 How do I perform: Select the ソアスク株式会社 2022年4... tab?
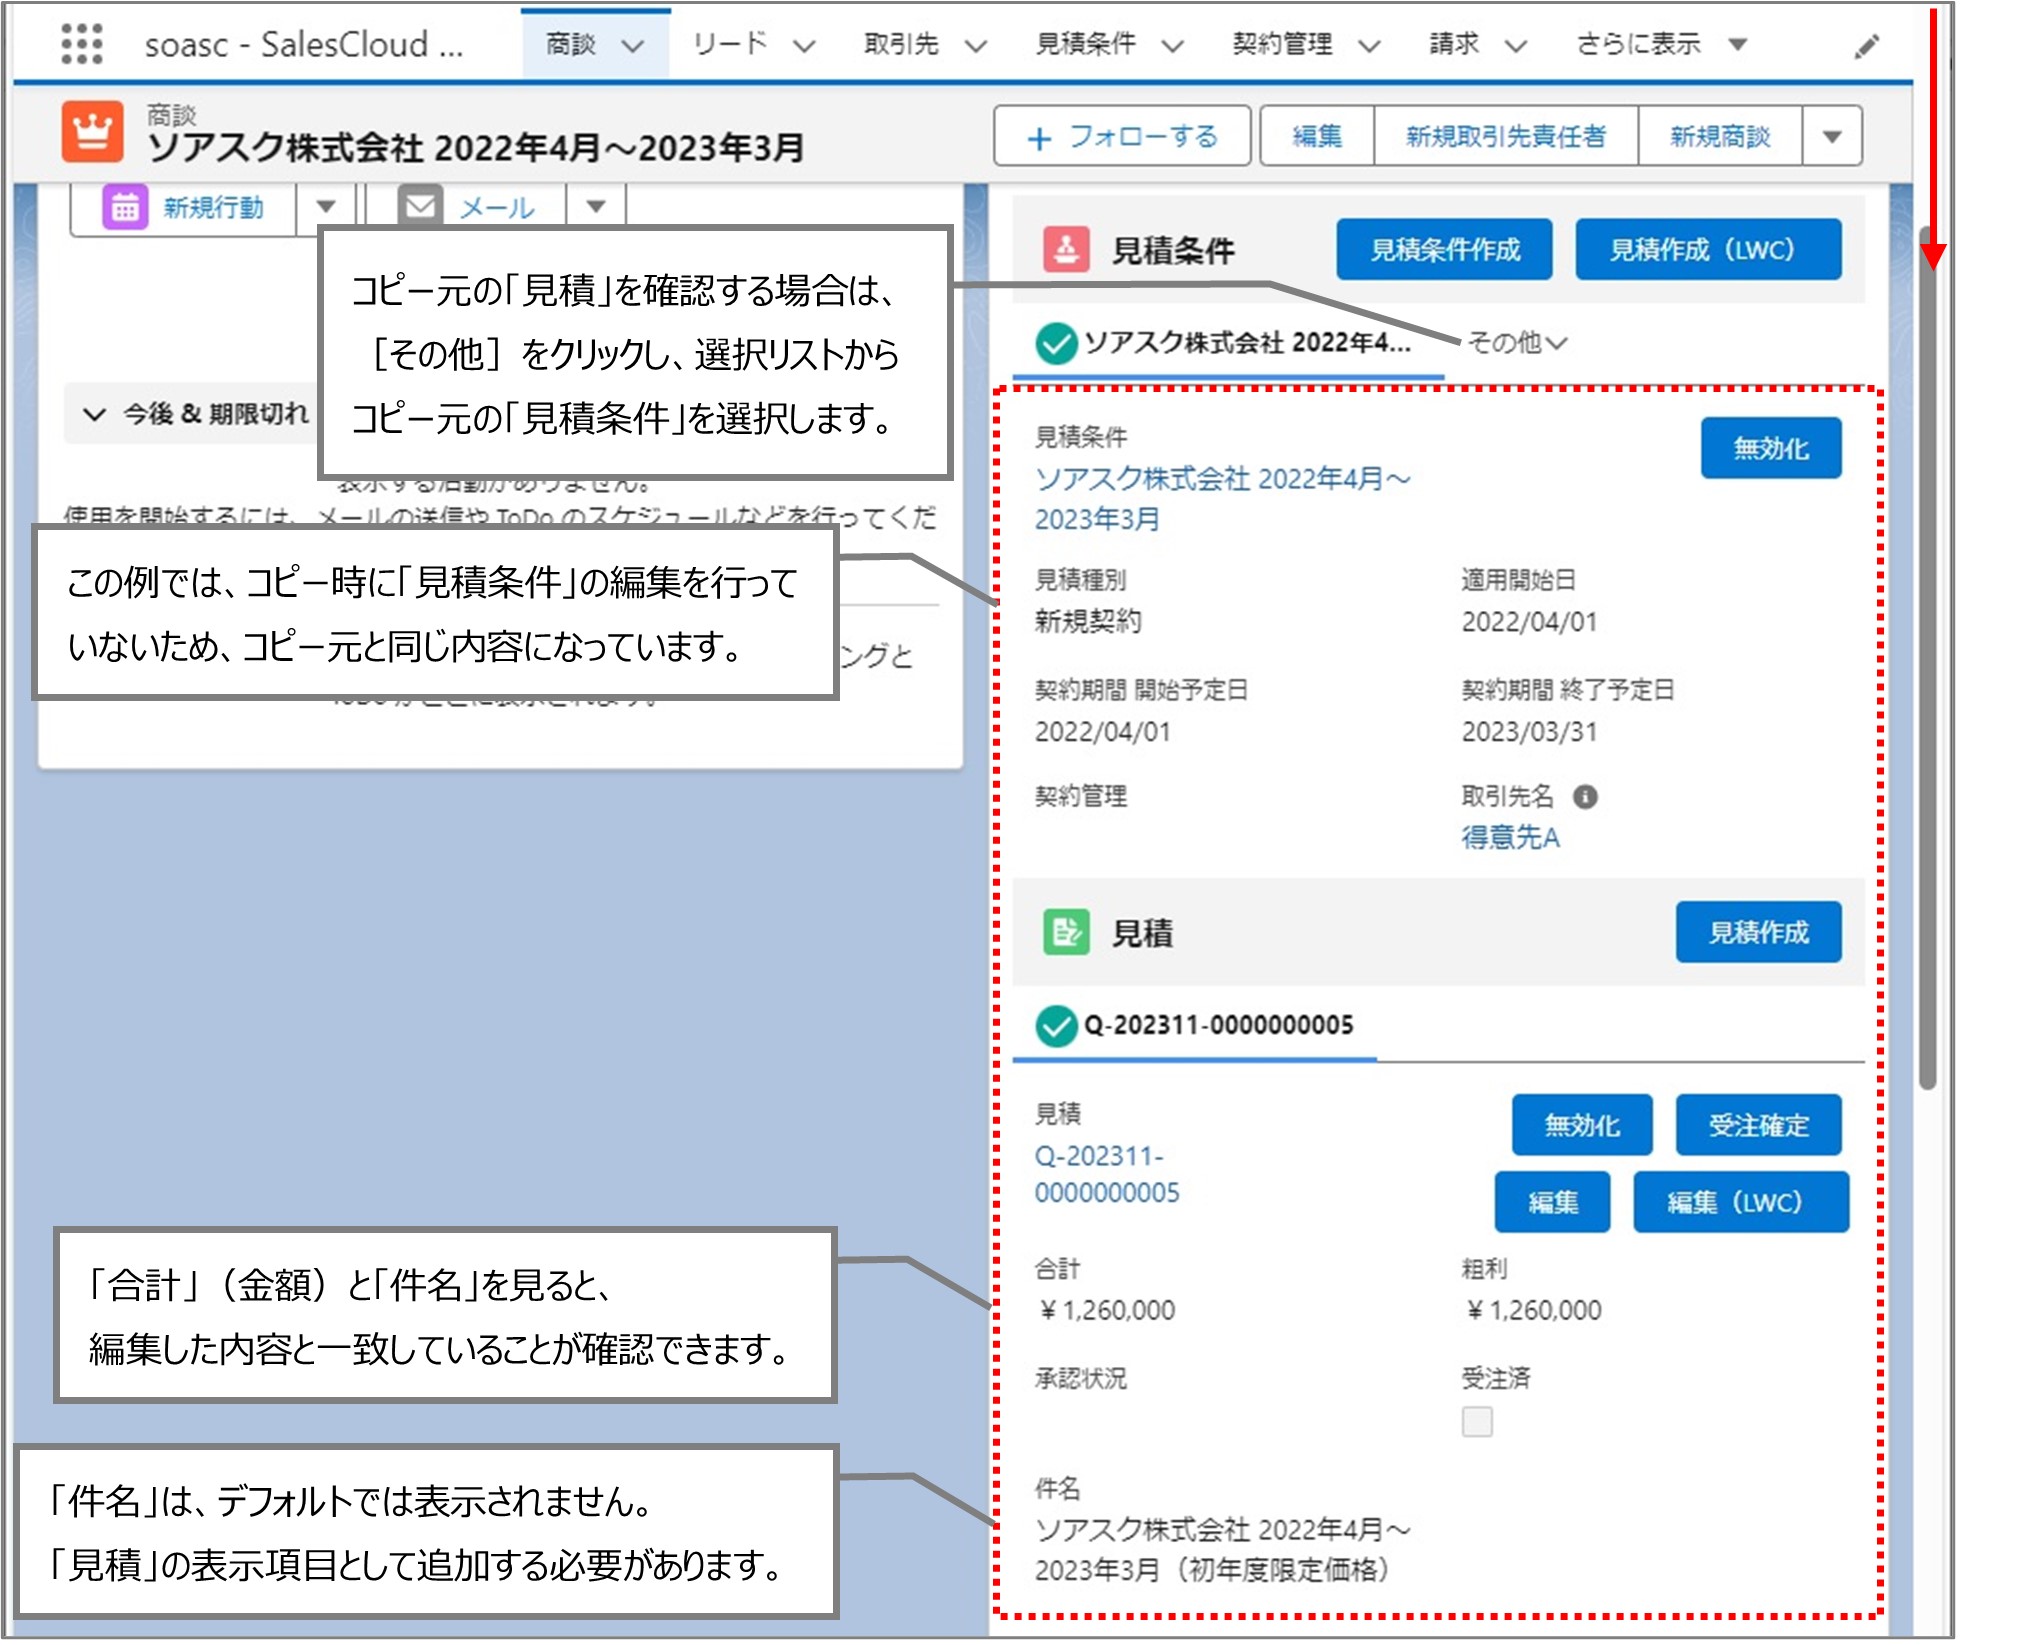tap(1228, 344)
